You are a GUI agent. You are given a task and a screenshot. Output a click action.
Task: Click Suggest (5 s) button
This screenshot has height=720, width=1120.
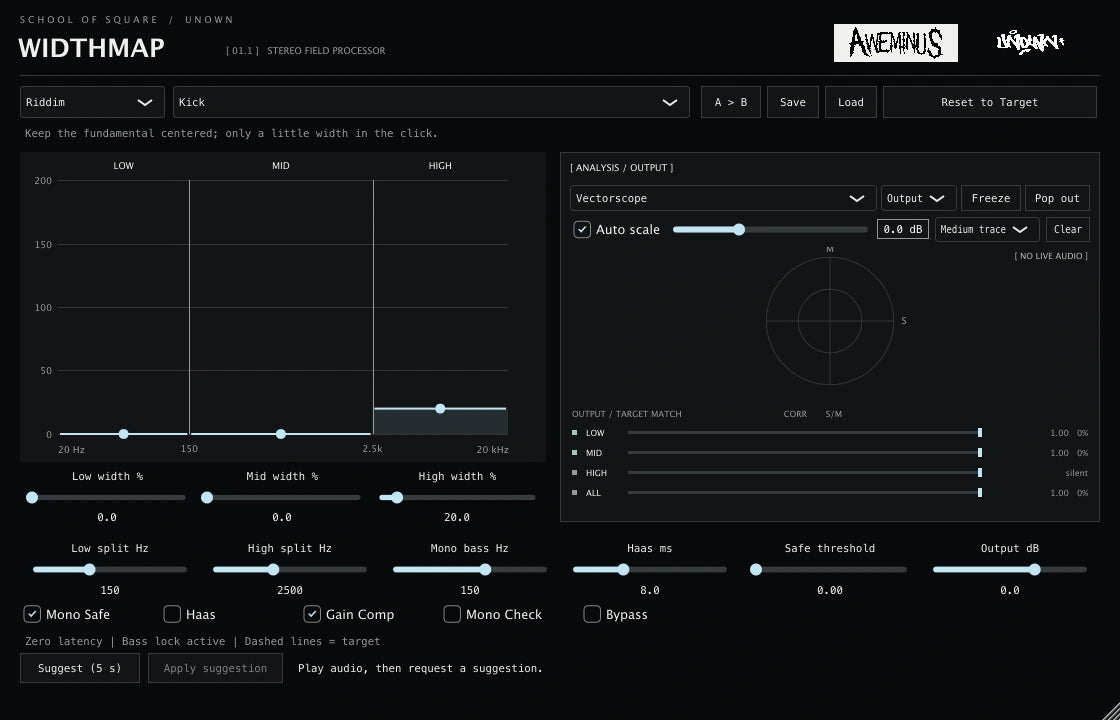tap(80, 668)
